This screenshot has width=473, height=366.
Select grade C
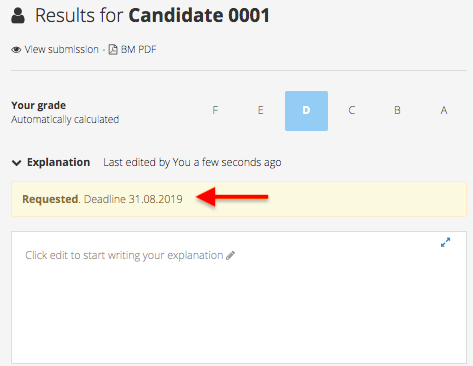tap(352, 110)
